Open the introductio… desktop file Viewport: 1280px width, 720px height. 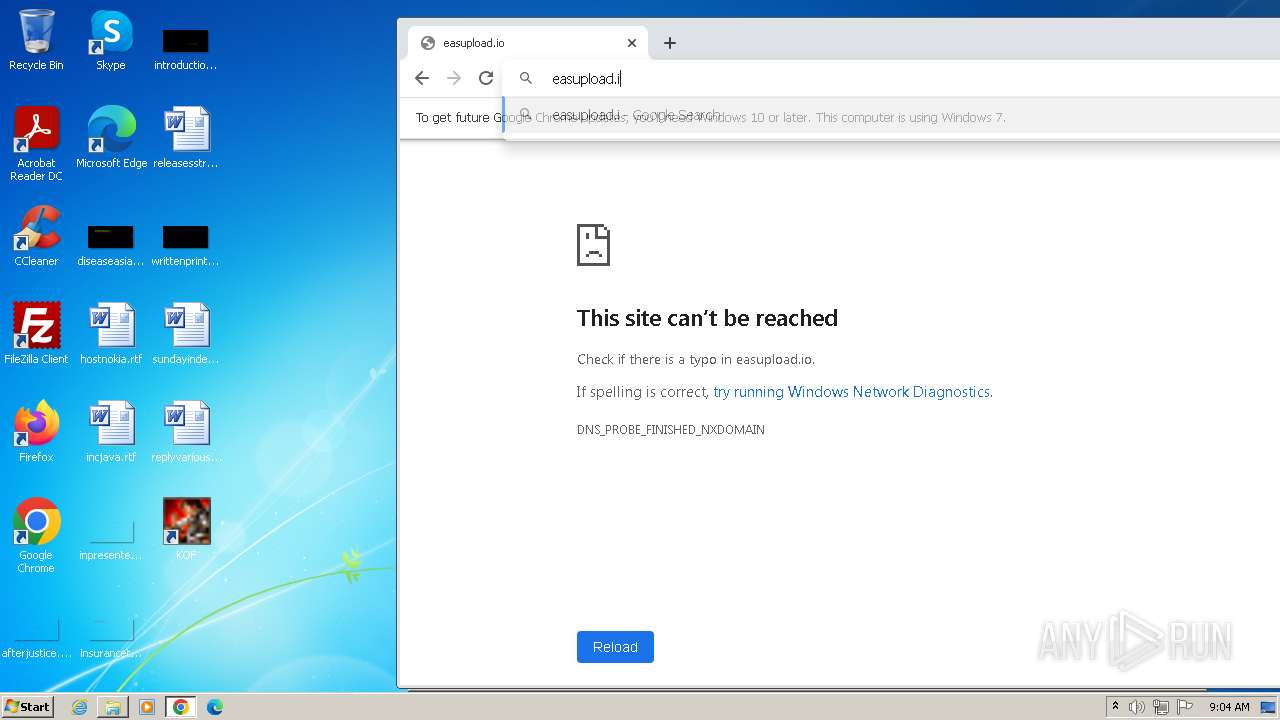(x=186, y=49)
